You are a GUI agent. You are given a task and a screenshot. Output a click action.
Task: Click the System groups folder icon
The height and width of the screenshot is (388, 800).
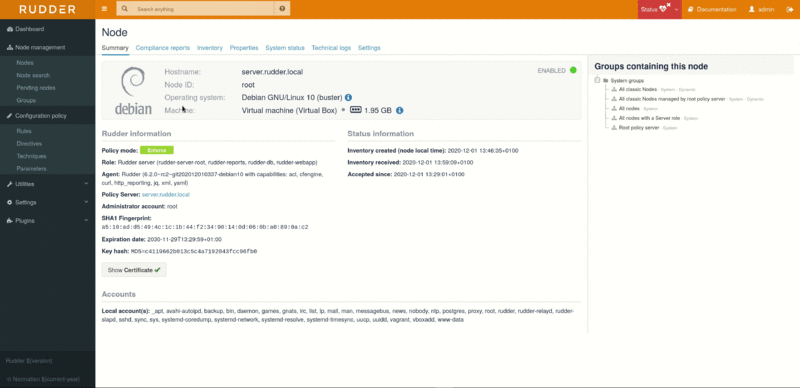(x=605, y=81)
